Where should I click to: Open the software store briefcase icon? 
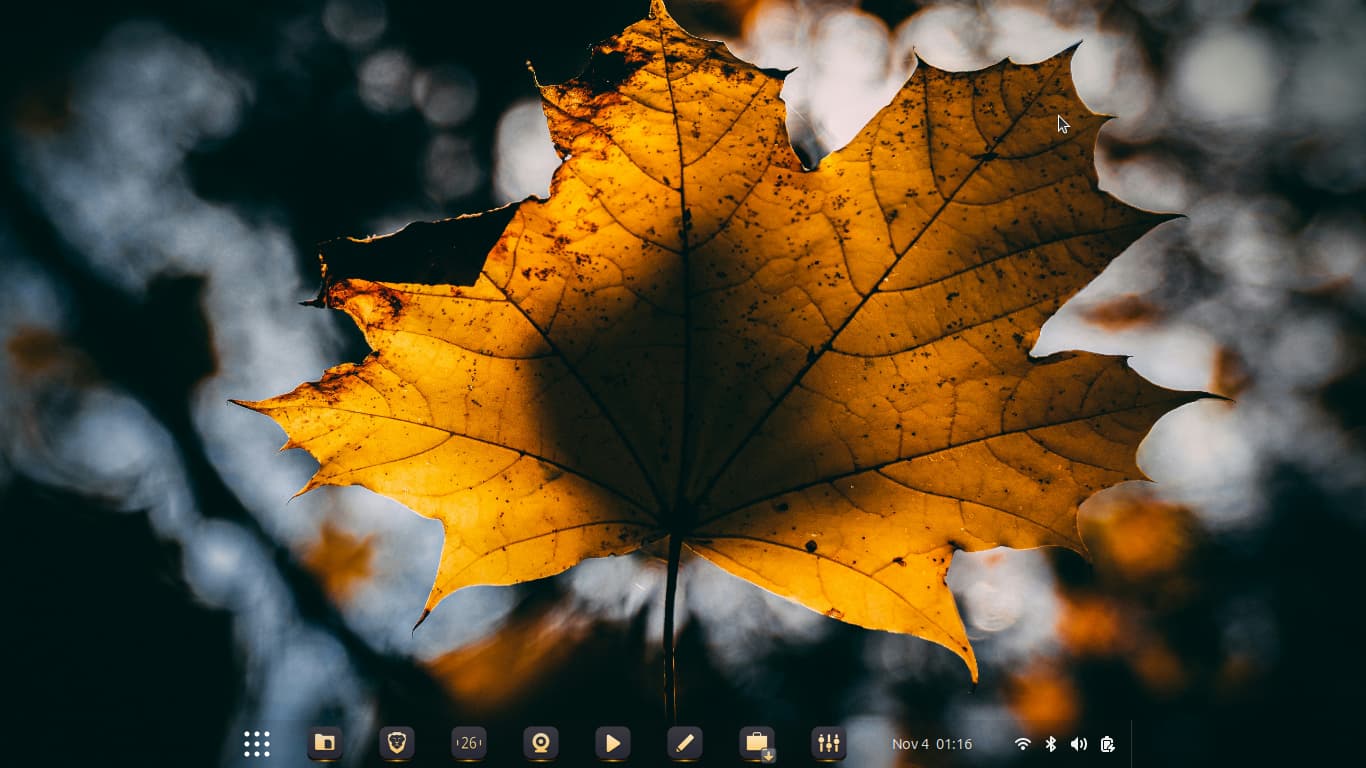point(756,742)
